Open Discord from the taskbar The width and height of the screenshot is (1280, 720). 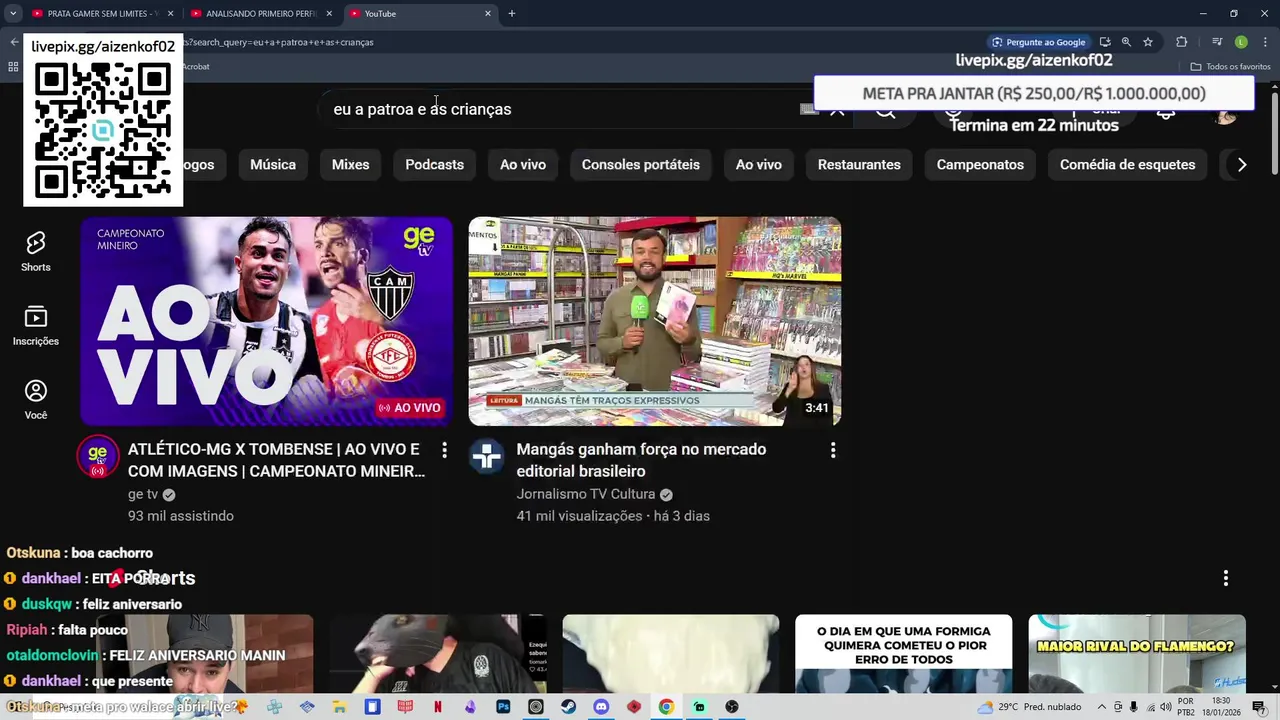click(x=601, y=707)
